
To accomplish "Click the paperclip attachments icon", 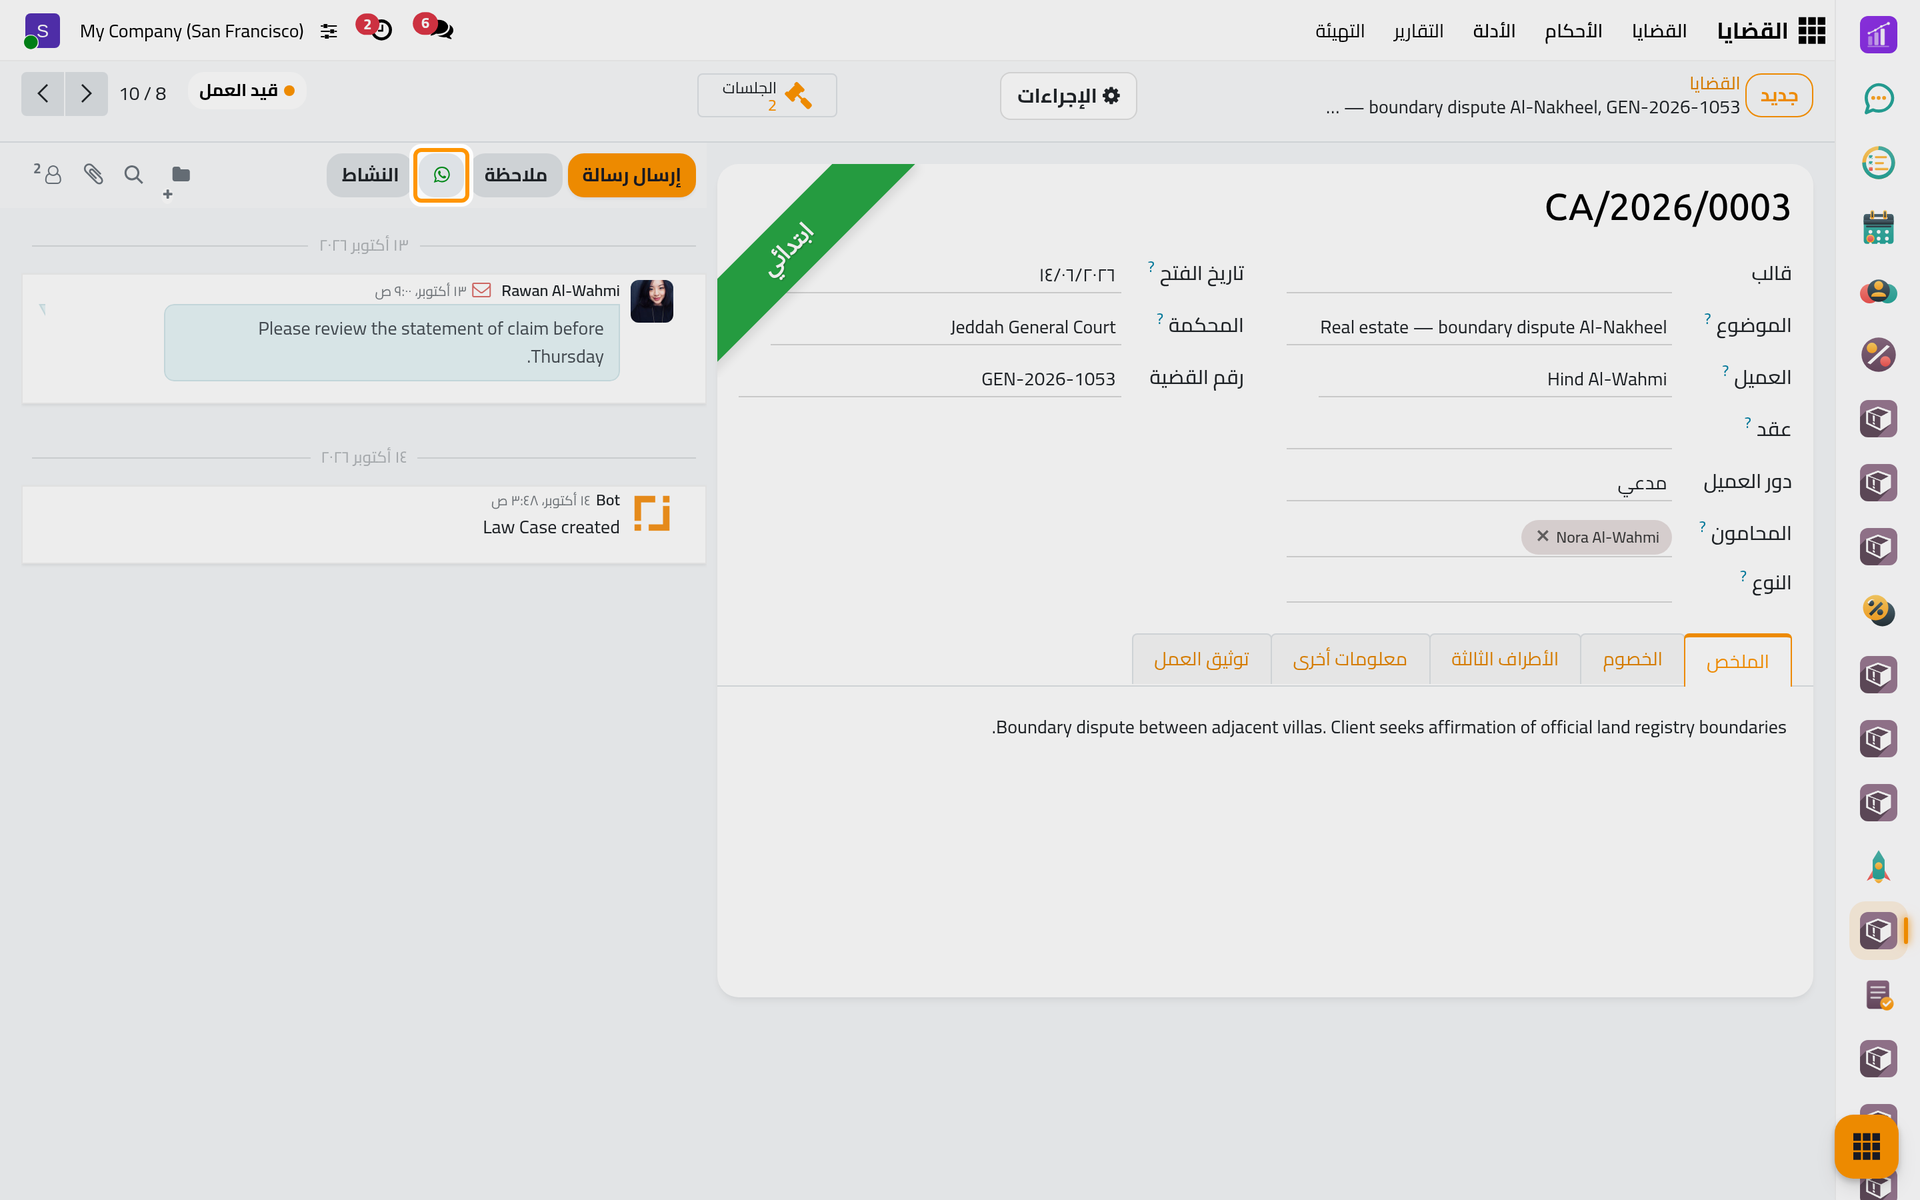I will click(93, 174).
